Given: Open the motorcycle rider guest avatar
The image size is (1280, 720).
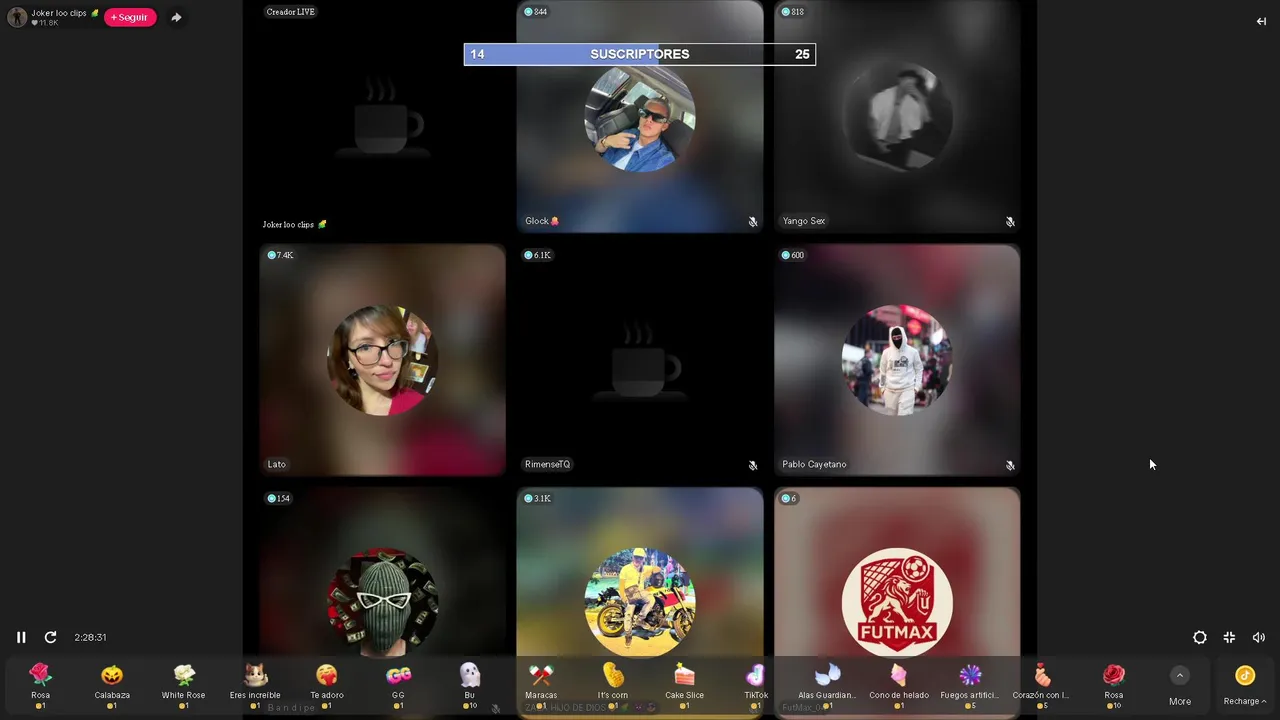Looking at the screenshot, I should coord(640,603).
